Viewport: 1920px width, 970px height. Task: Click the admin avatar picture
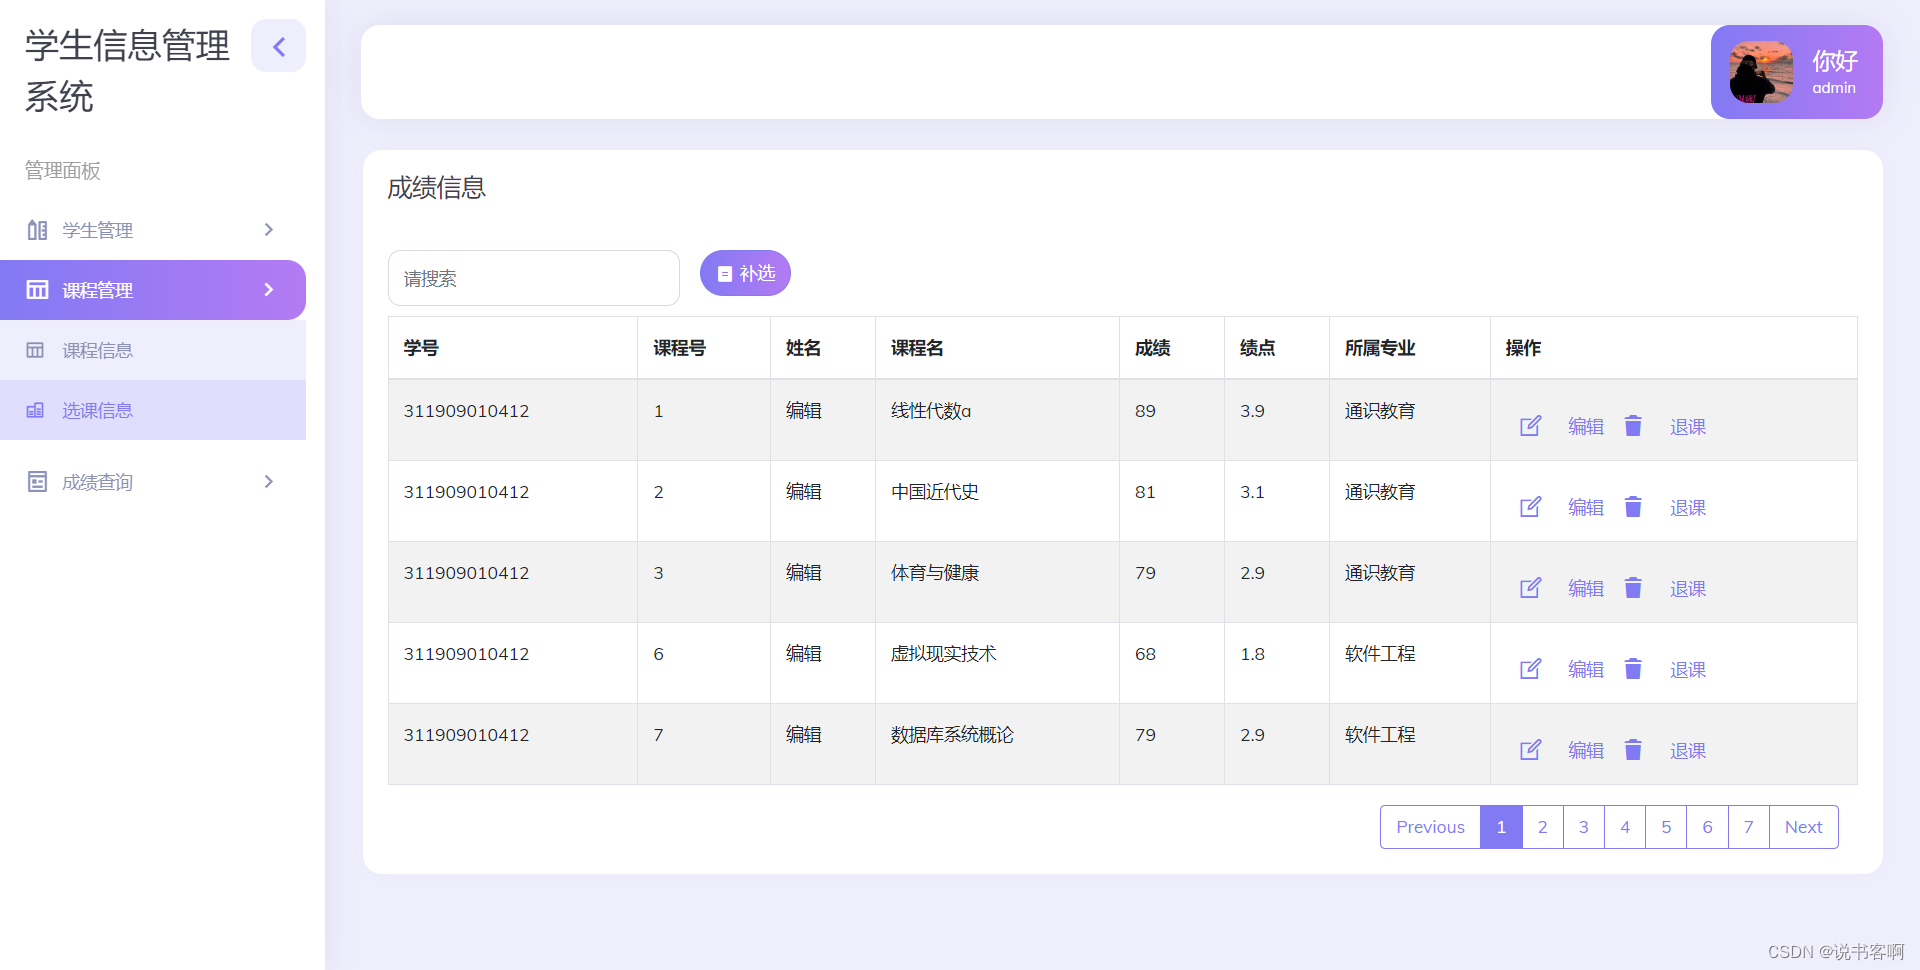(1761, 72)
